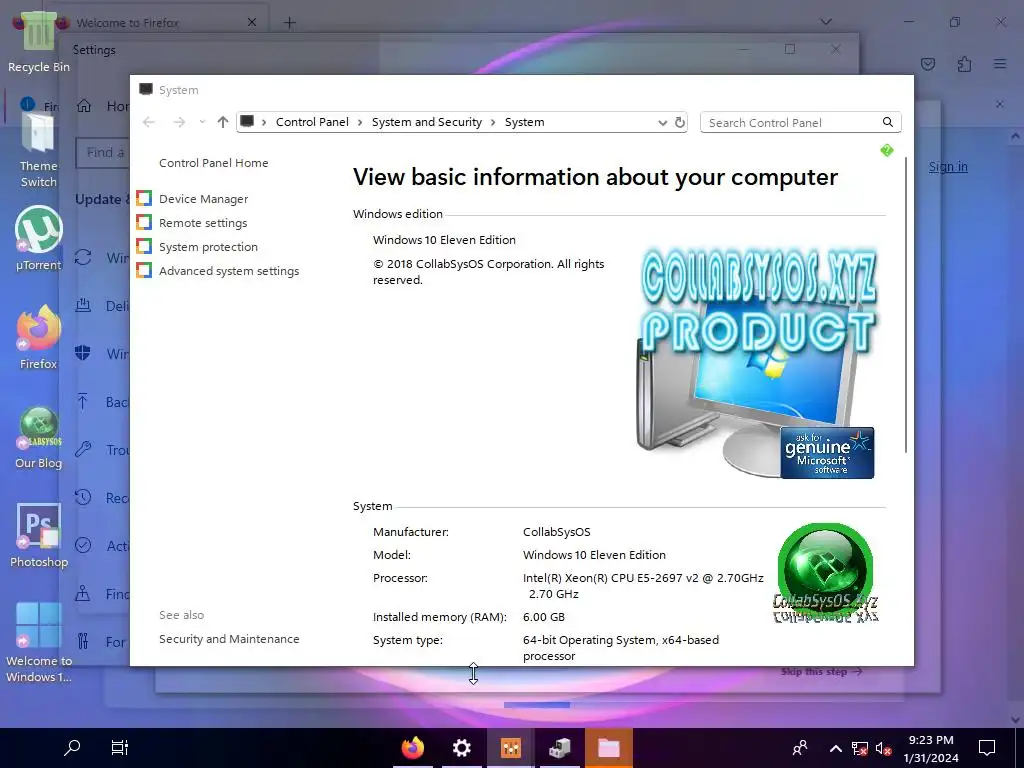Image resolution: width=1024 pixels, height=768 pixels.
Task: Expand chevron after System and Security
Action: [x=493, y=123]
